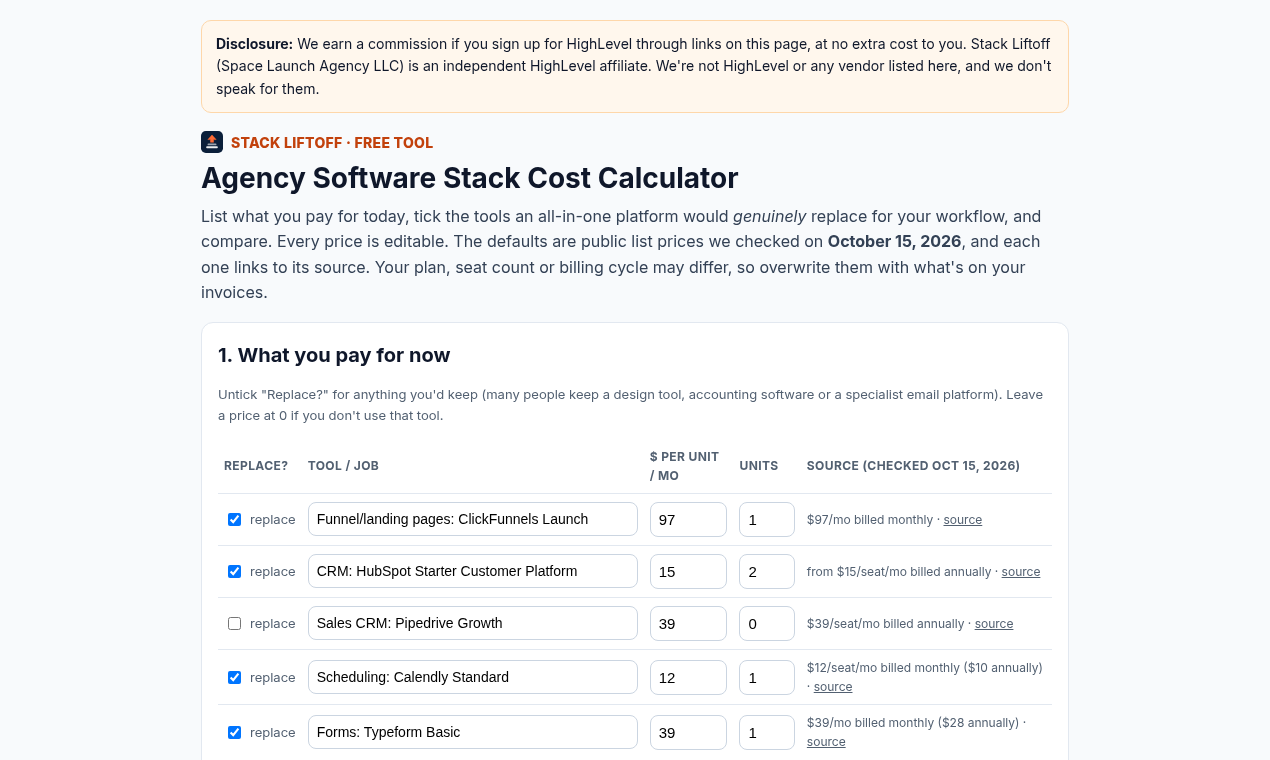
Task: Click the Calendly price field showing 12
Action: [688, 677]
